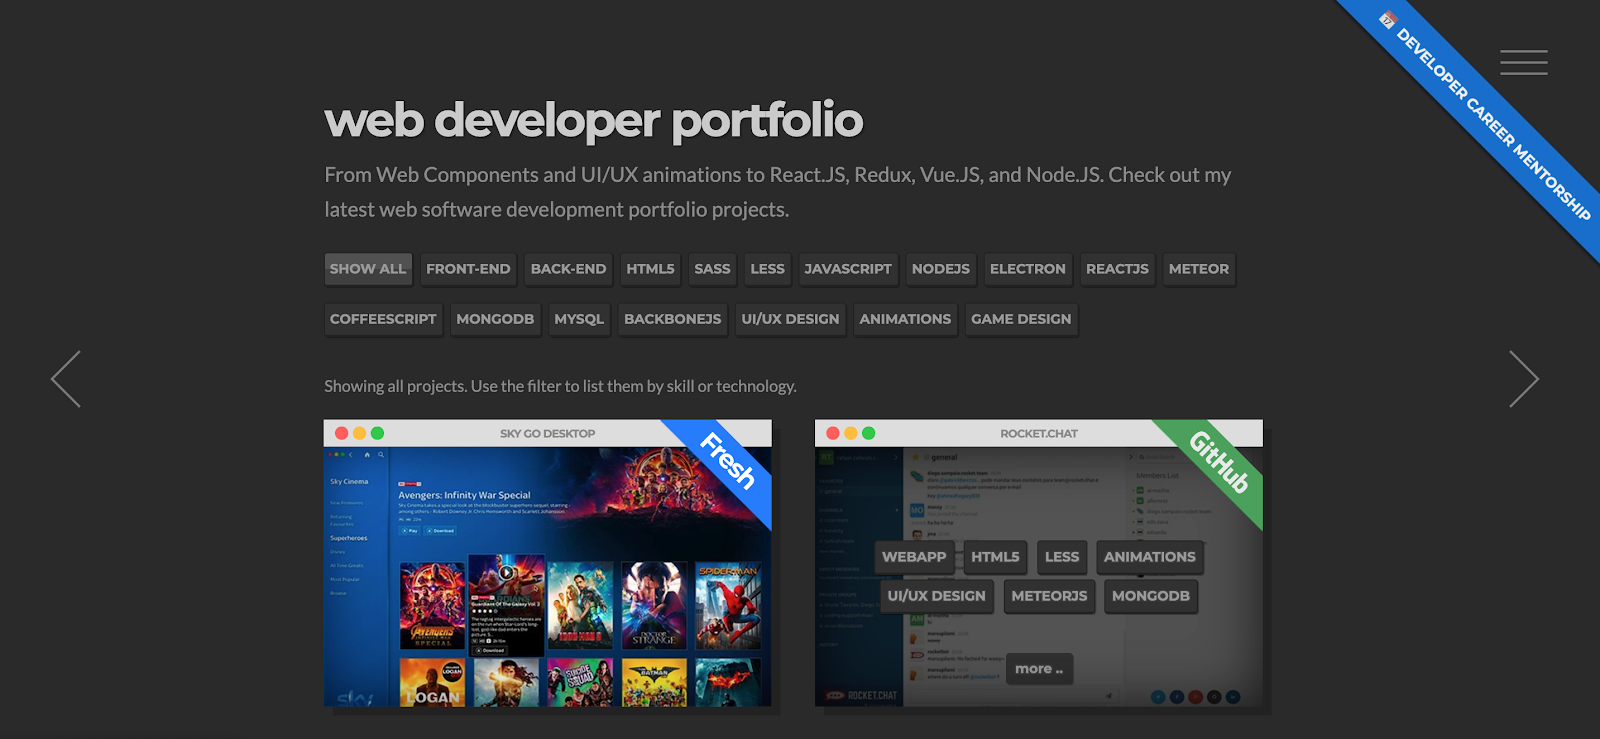Click the Fresh ribbon on Sky Go card

(x=727, y=461)
